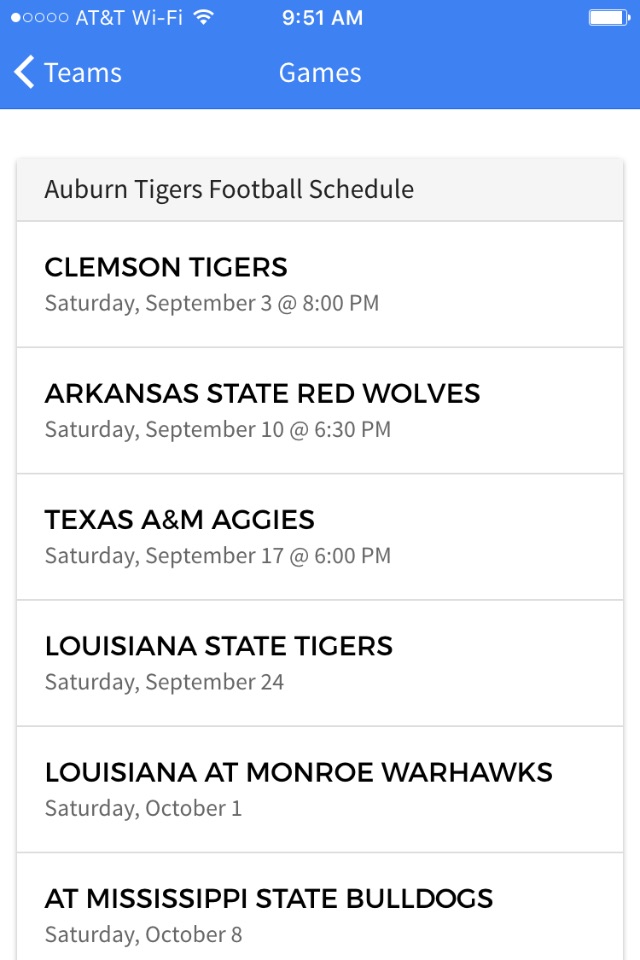Tap the Saturday, September 24 date
Image resolution: width=640 pixels, height=960 pixels.
click(x=165, y=682)
